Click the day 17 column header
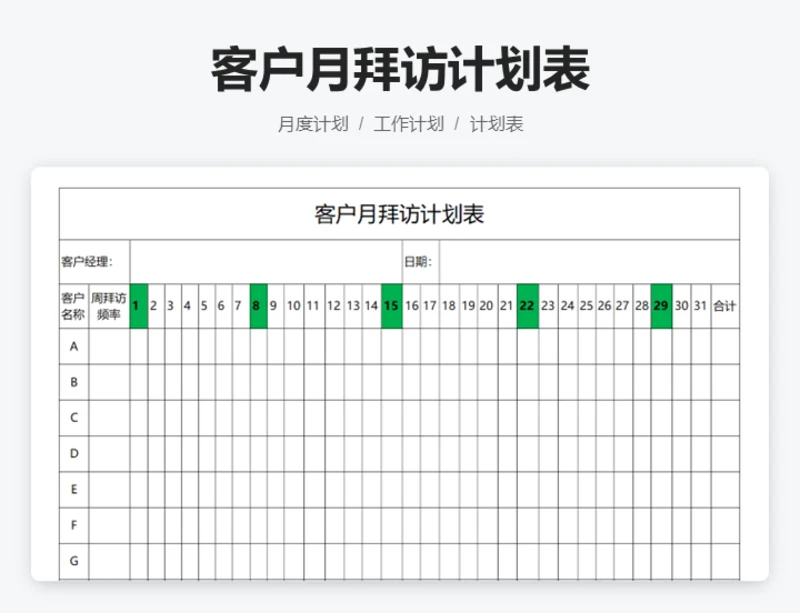 [x=430, y=306]
